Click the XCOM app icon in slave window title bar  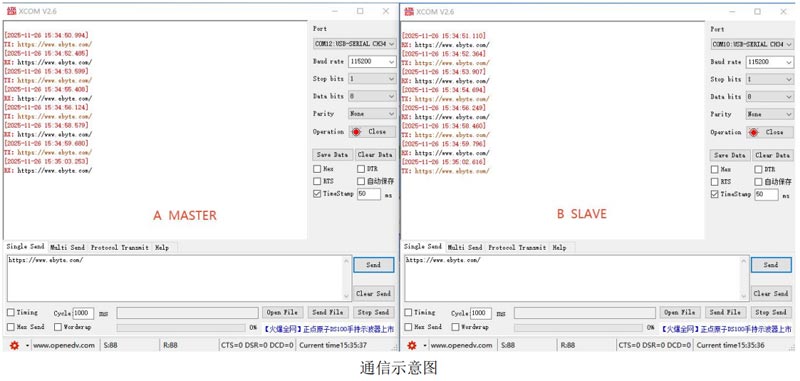coord(409,11)
